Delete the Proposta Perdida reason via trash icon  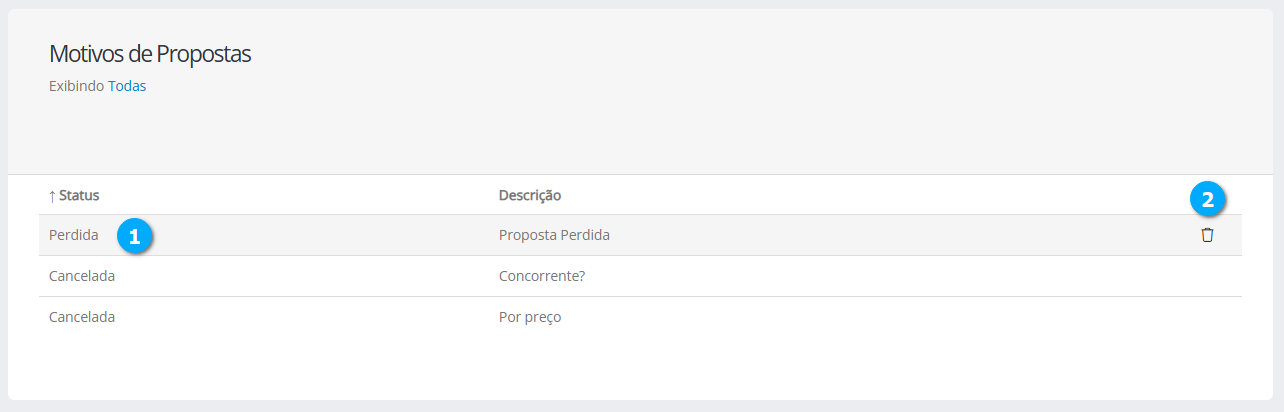[x=1207, y=235]
